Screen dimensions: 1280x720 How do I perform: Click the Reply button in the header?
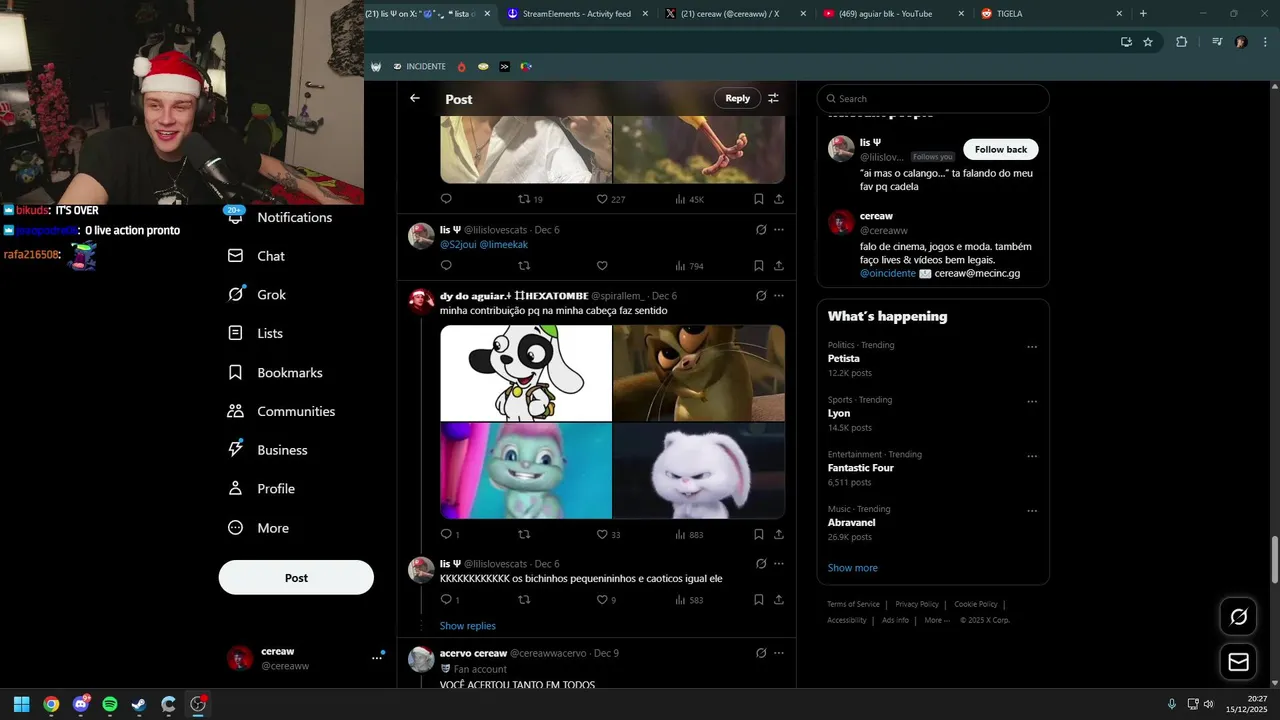[738, 98]
